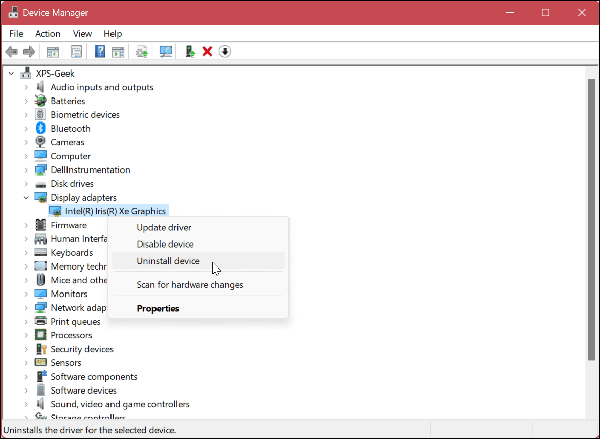Viewport: 600px width, 439px height.
Task: Expand the Network adapters category arrow
Action: [26, 308]
